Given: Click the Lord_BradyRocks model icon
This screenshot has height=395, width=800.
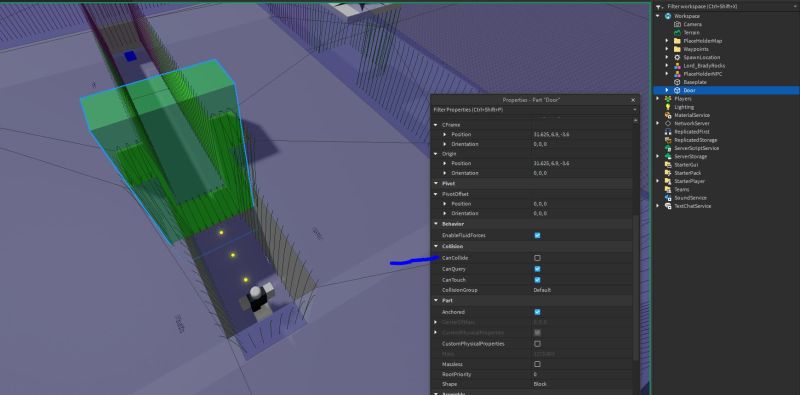Looking at the screenshot, I should click(678, 65).
